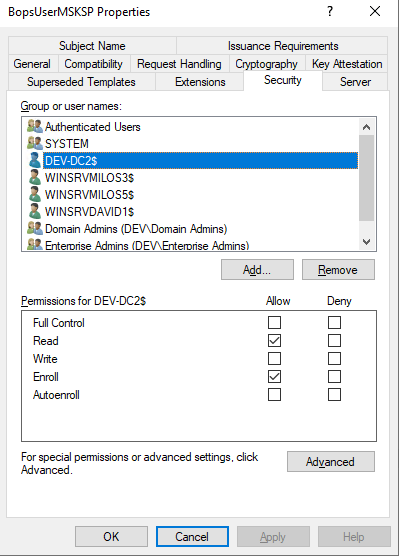399x556 pixels.
Task: Click the DEV-DC2$ computer account icon
Action: [x=35, y=161]
